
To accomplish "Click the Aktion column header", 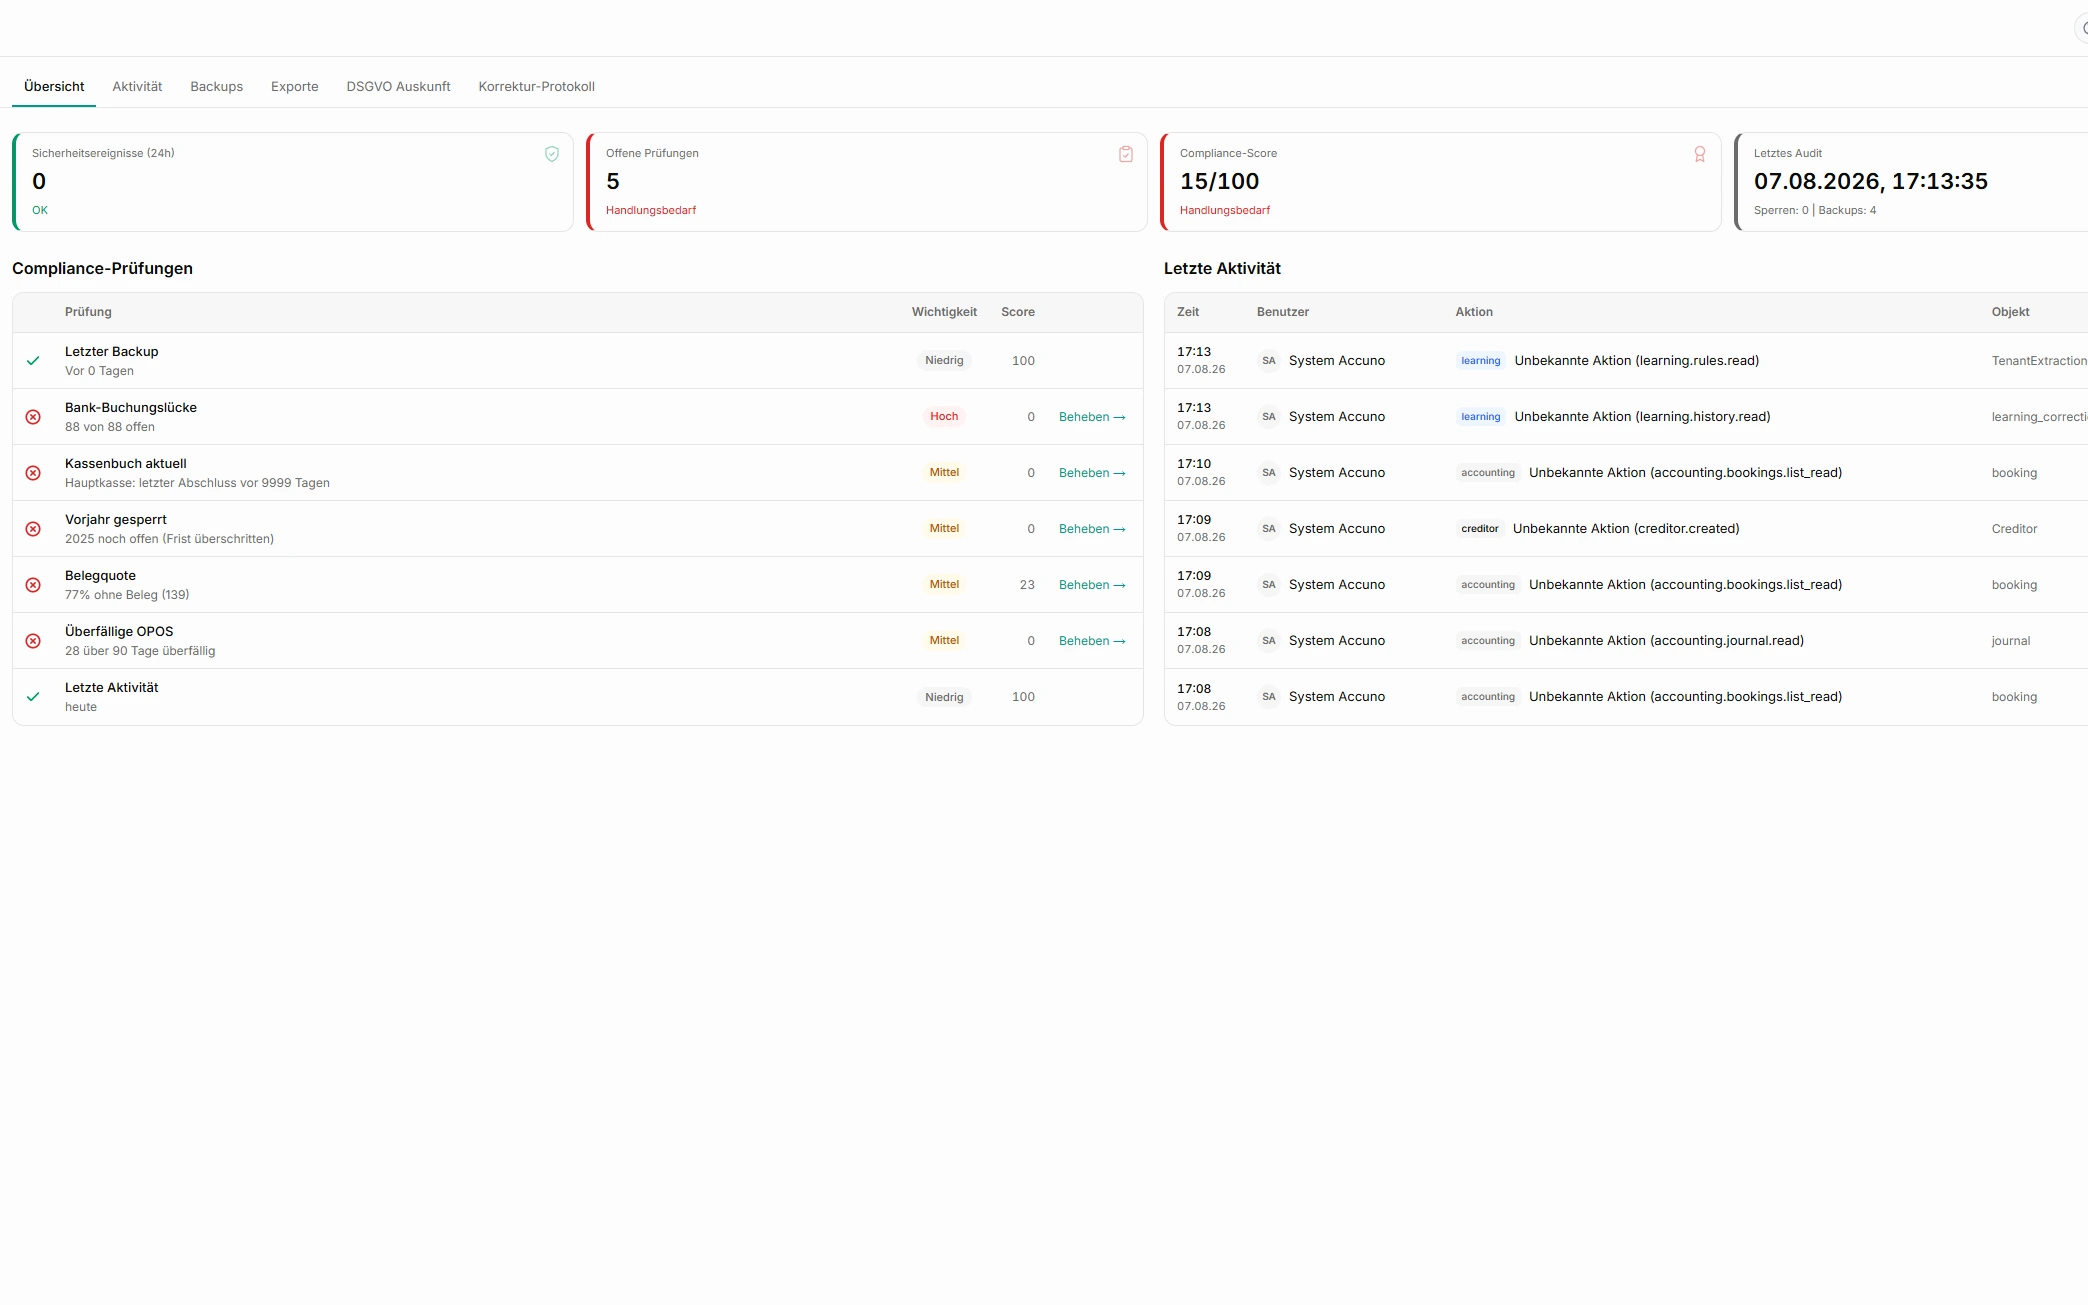I will pos(1474,312).
